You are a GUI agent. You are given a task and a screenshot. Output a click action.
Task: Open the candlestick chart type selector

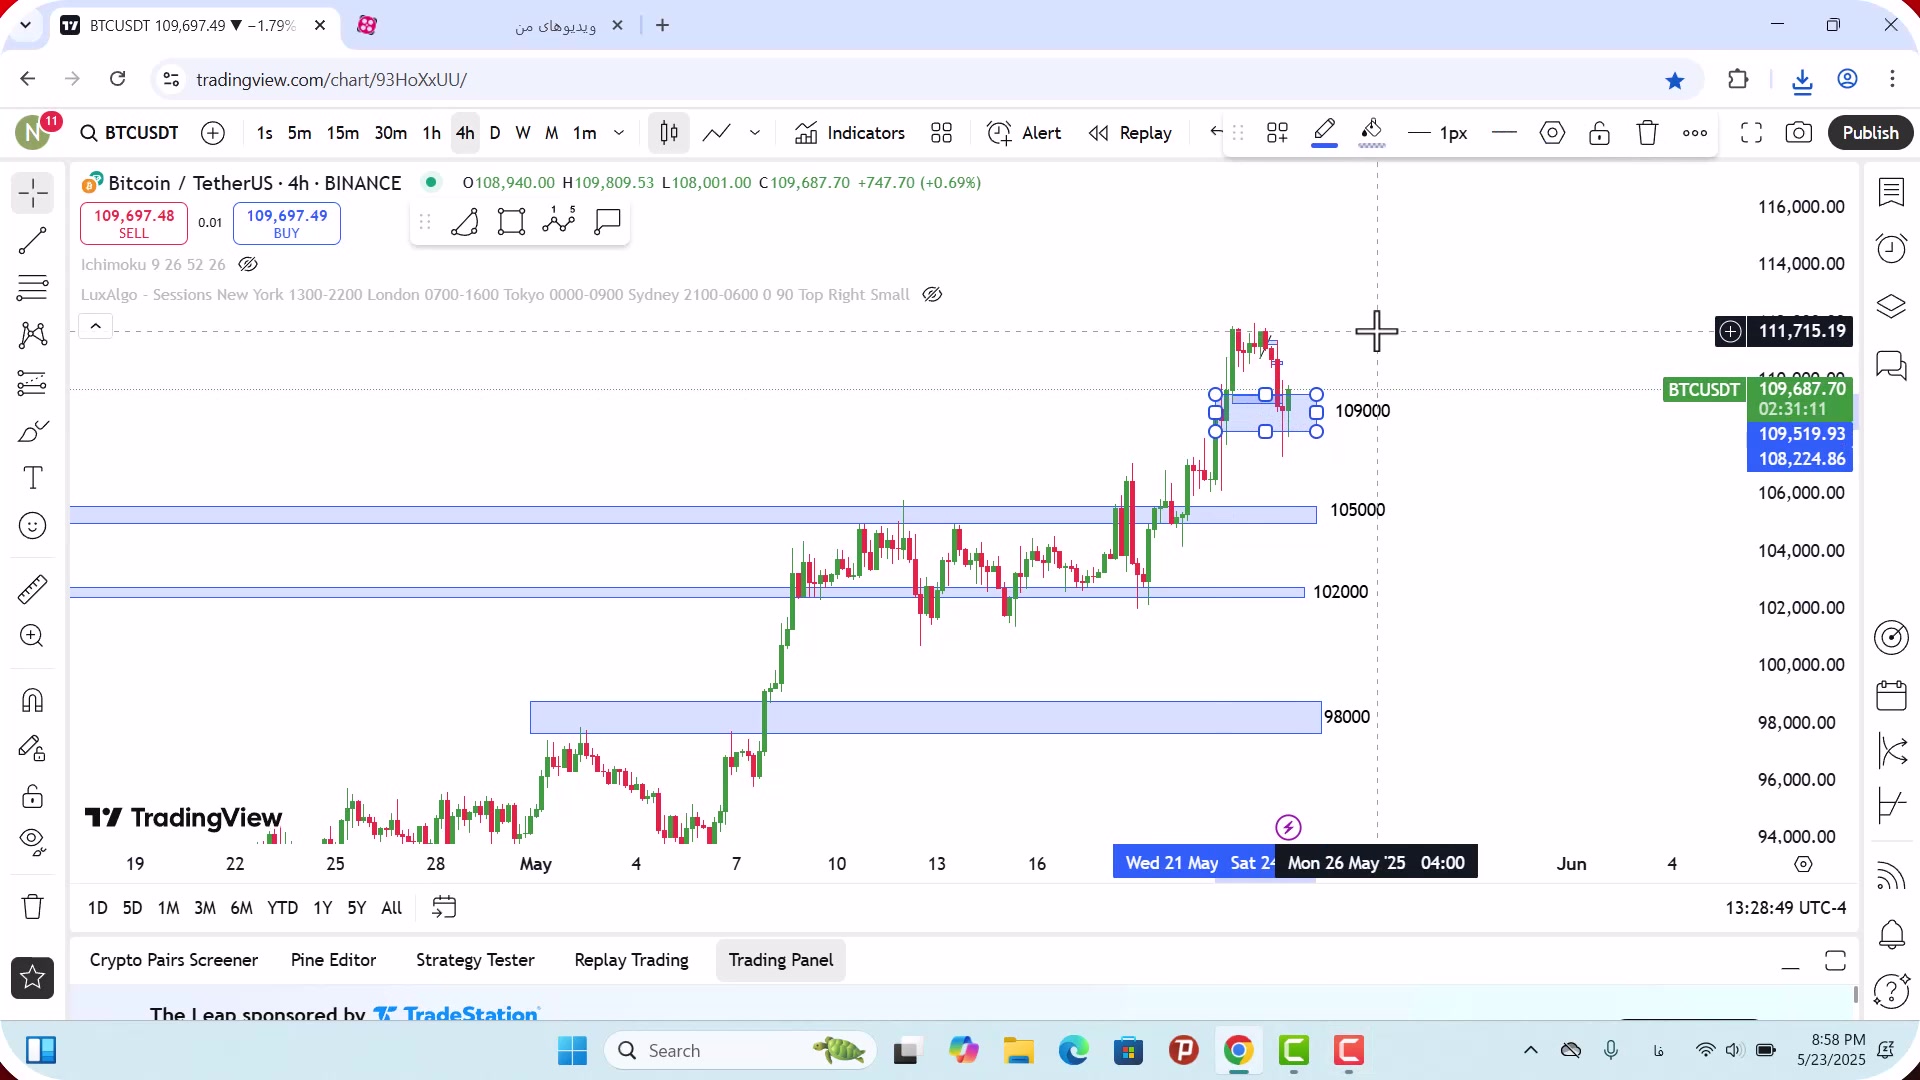(669, 133)
